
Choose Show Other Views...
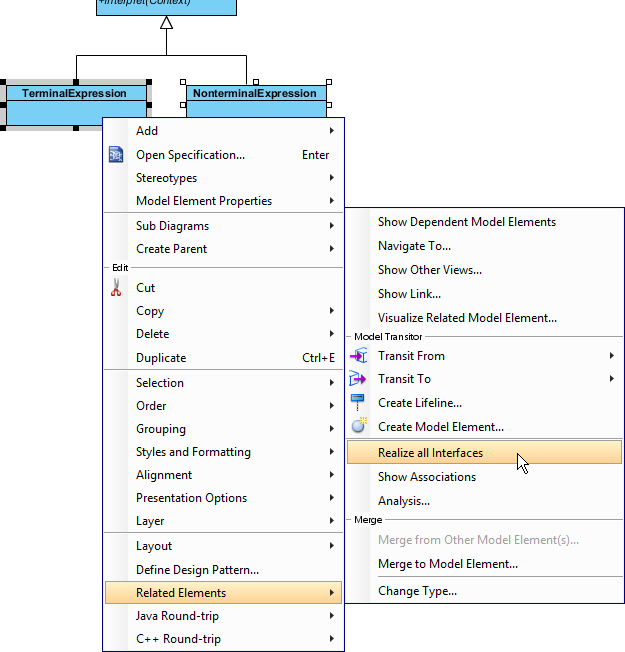click(x=484, y=270)
